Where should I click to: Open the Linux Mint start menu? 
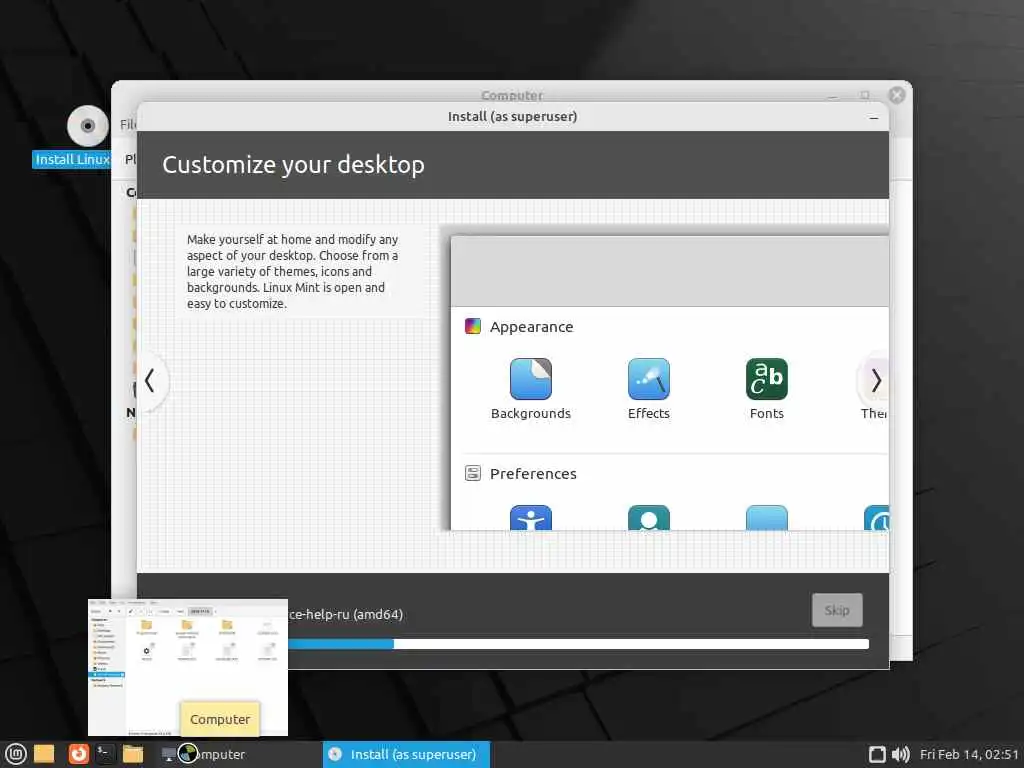pyautogui.click(x=16, y=754)
